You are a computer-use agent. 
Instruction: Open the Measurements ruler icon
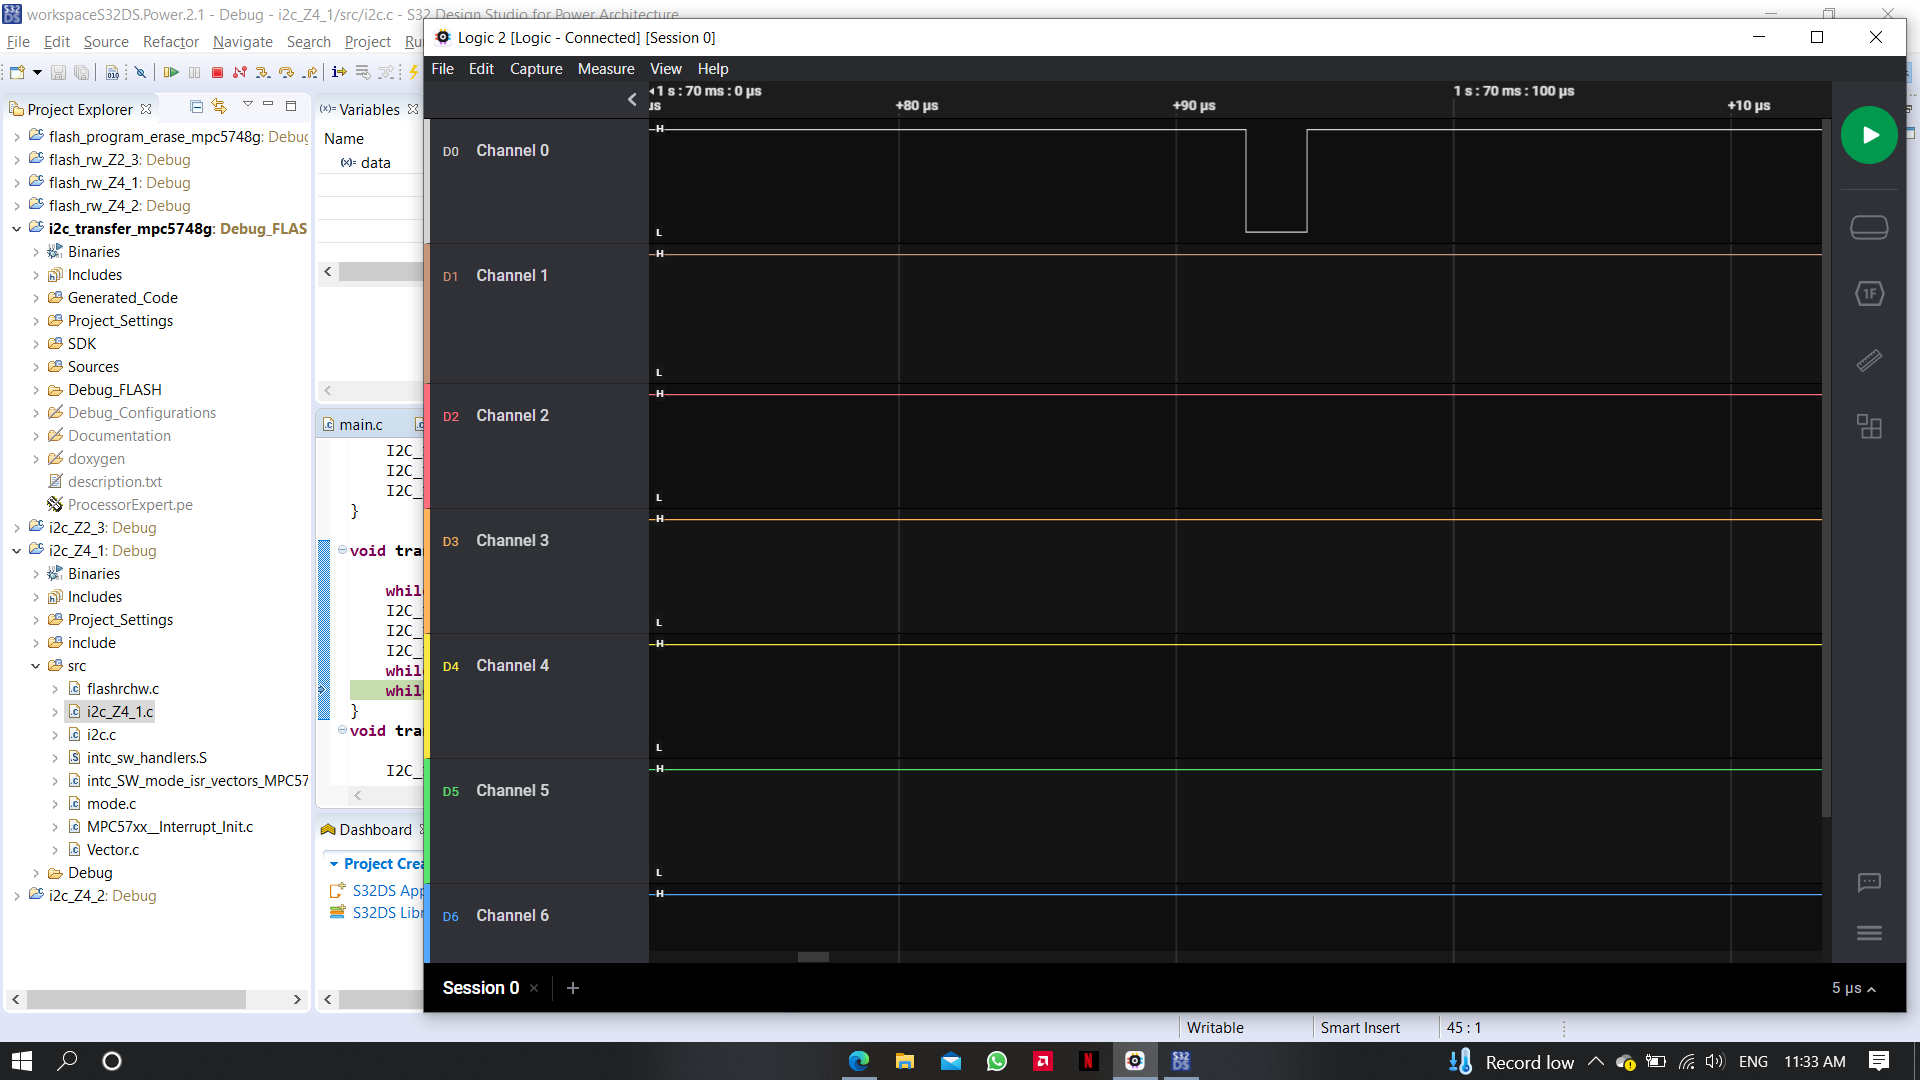pyautogui.click(x=1868, y=360)
